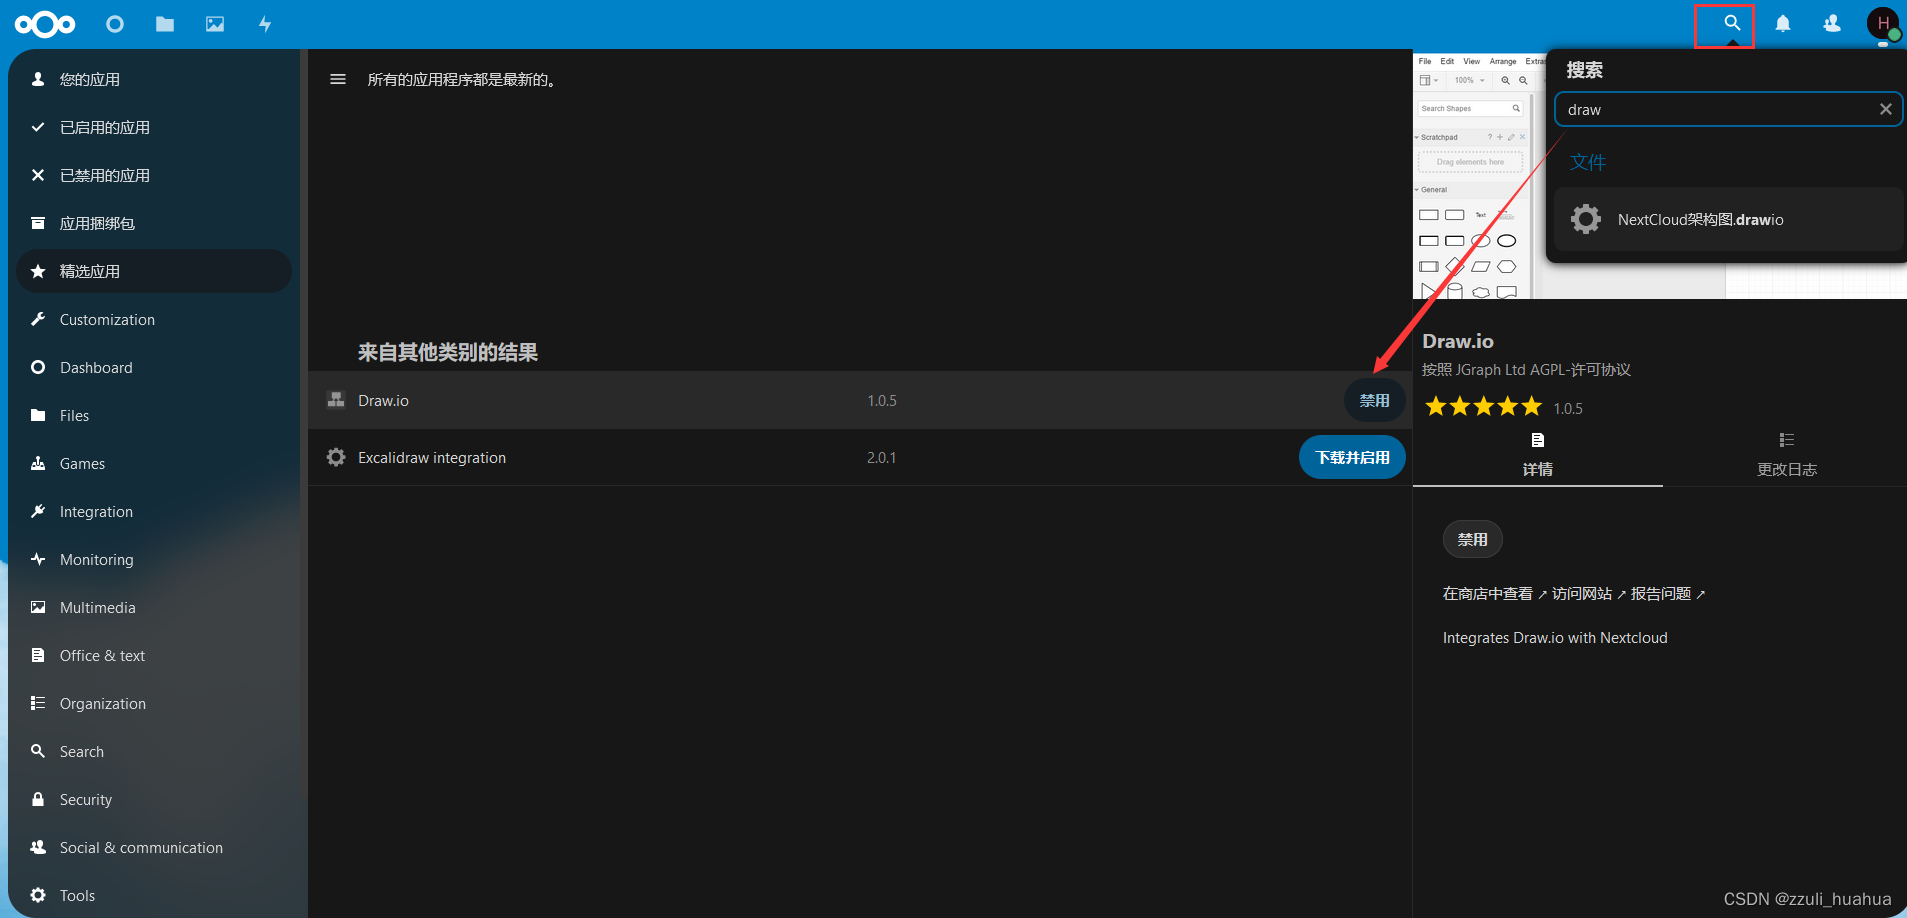This screenshot has height=918, width=1907.
Task: Open Social & communication category
Action: 154,847
